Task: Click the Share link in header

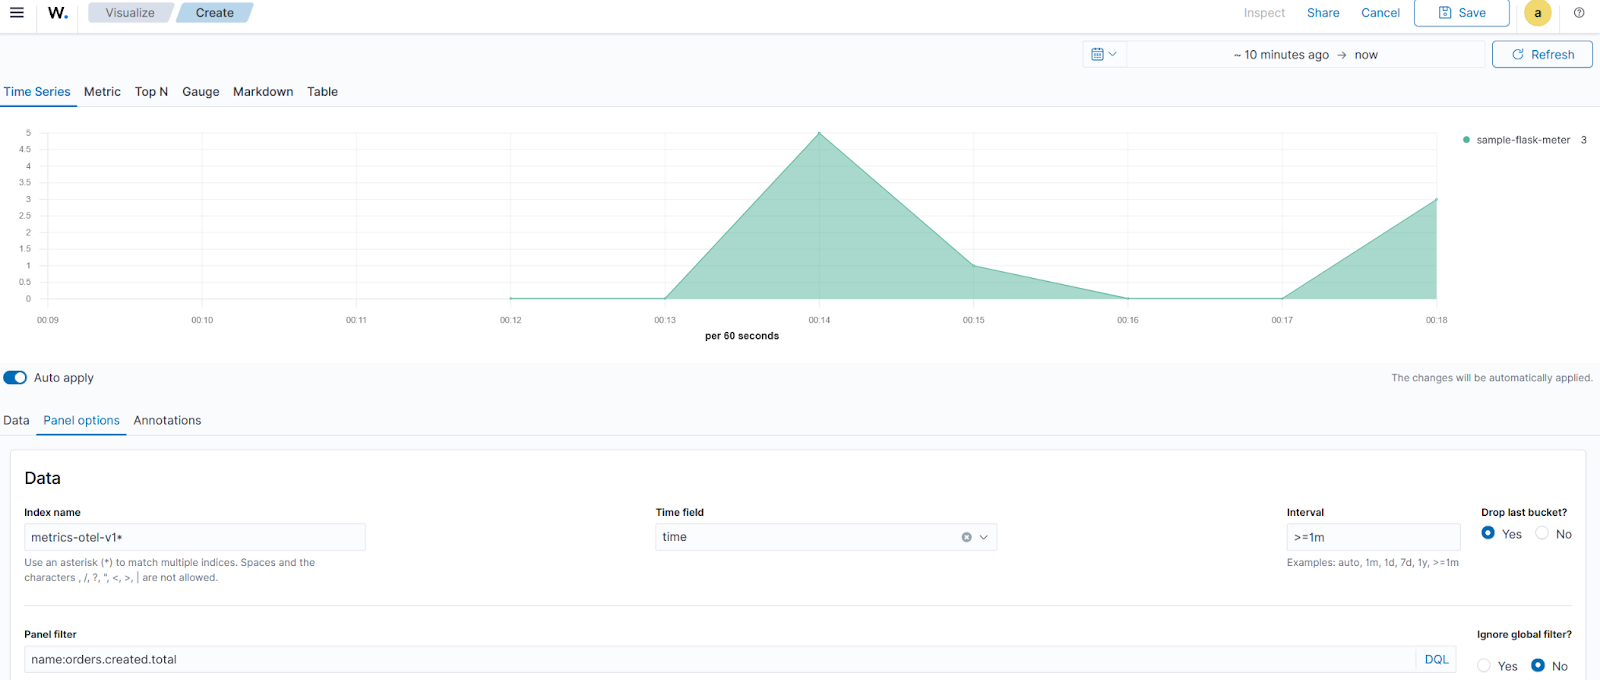Action: click(x=1322, y=13)
